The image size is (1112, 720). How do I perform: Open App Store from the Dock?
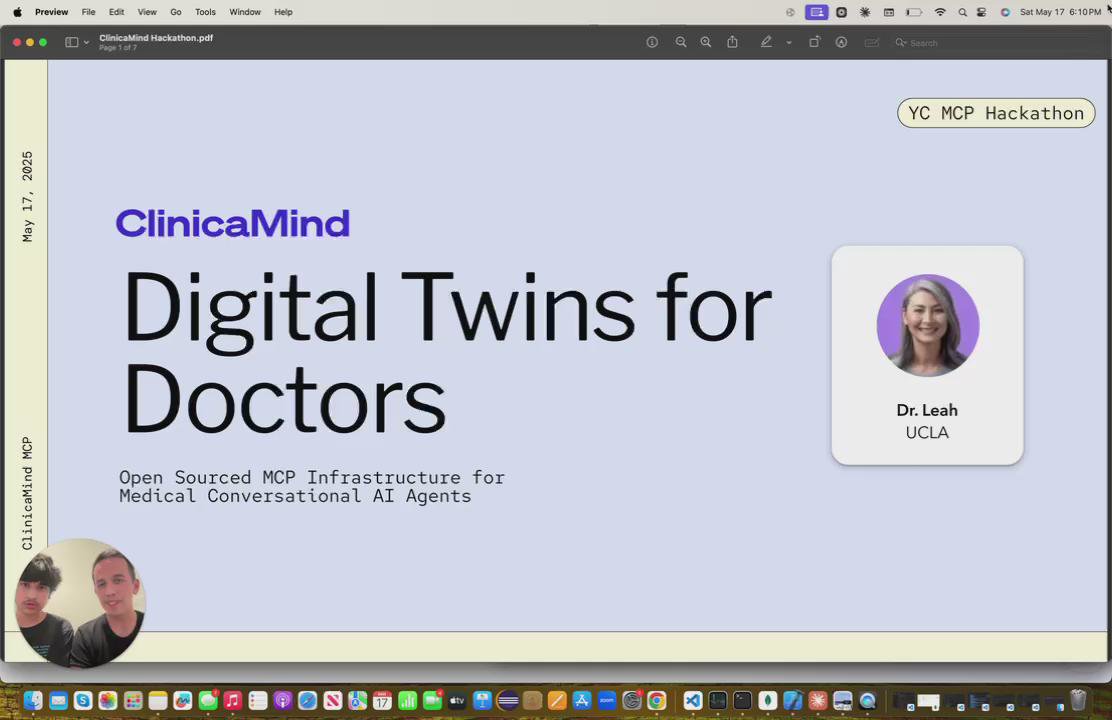coord(582,701)
